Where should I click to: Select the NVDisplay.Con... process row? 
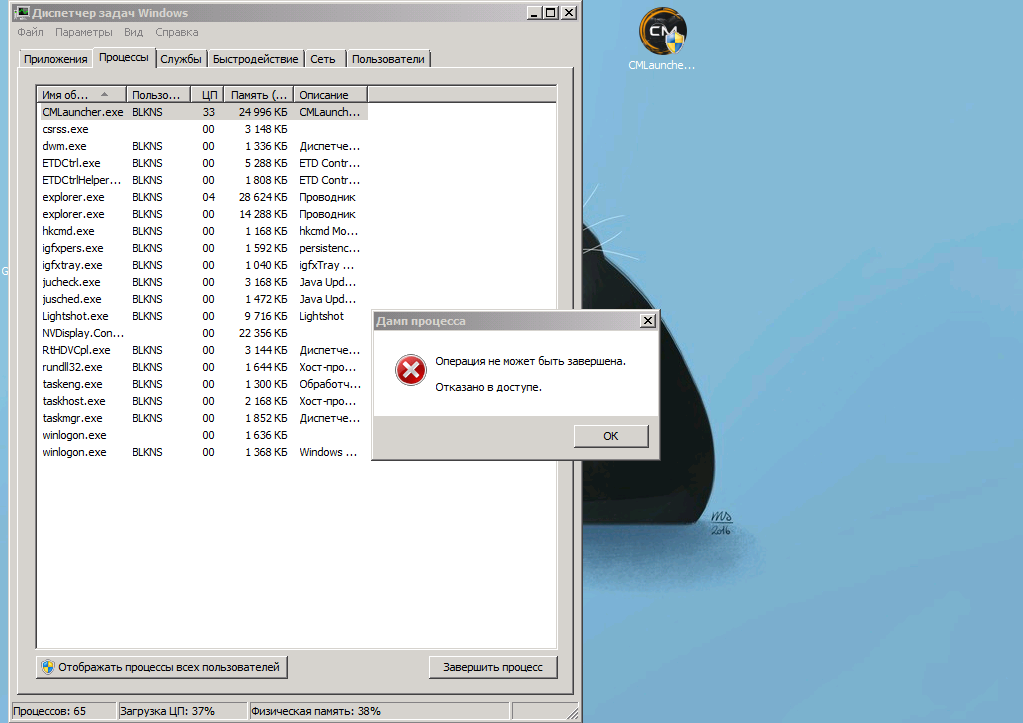click(203, 333)
